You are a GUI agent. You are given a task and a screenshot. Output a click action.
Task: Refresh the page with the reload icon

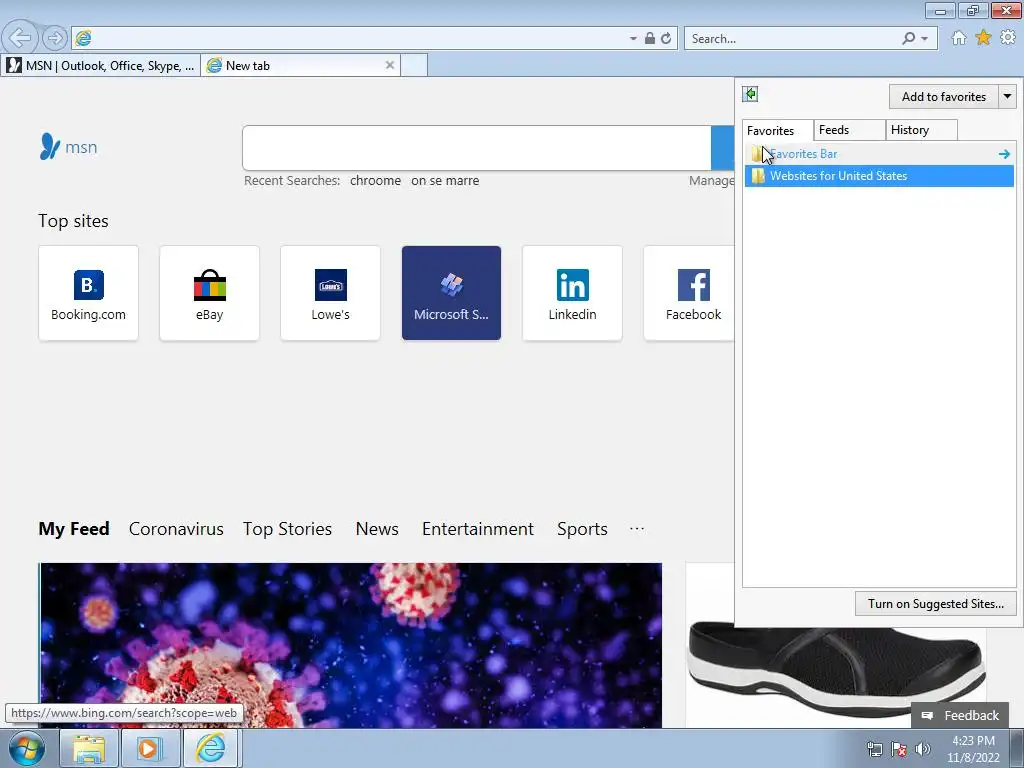[x=666, y=39]
